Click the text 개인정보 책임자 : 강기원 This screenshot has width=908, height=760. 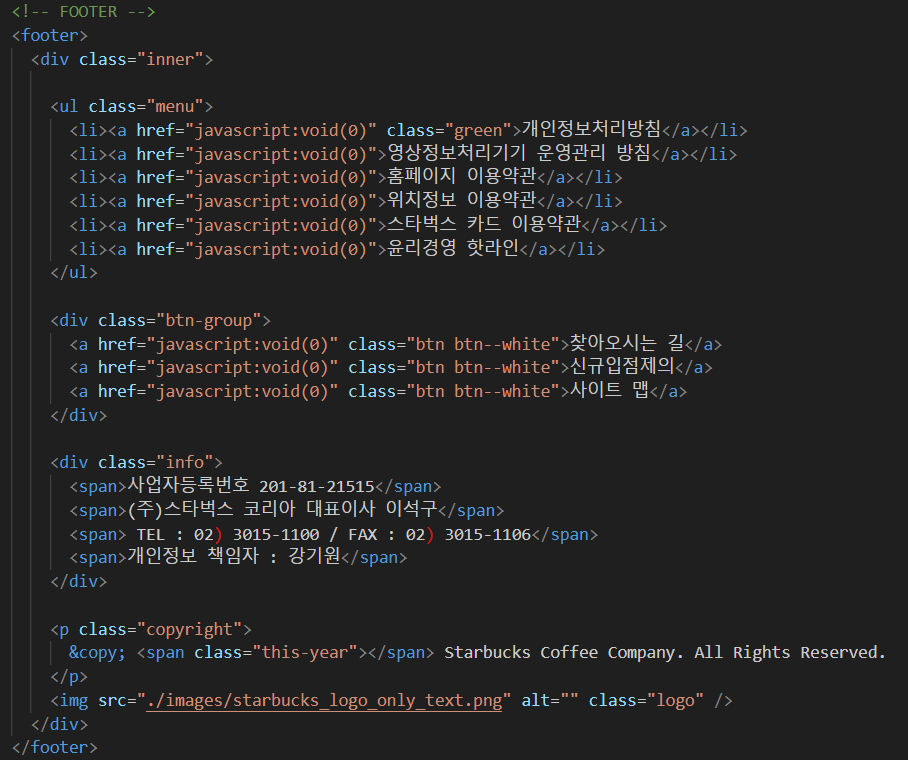tap(233, 557)
